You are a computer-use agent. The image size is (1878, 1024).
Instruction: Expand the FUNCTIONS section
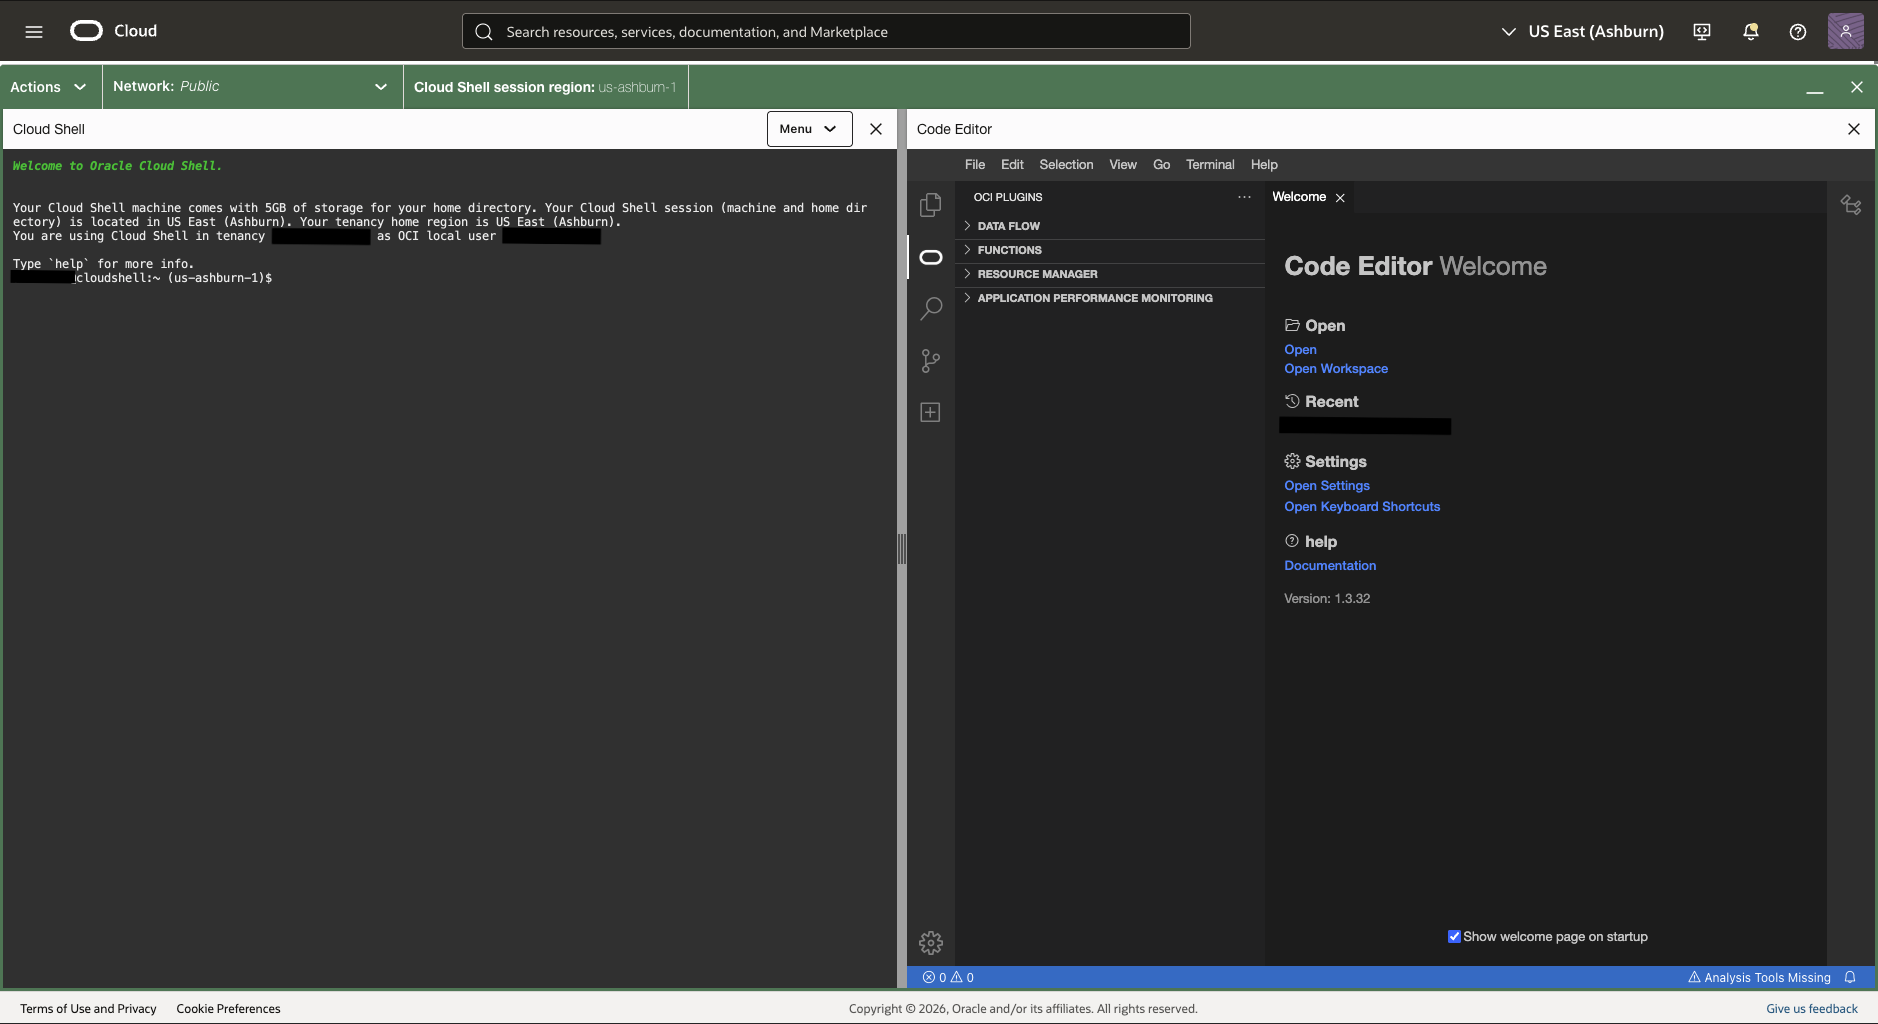1110,250
